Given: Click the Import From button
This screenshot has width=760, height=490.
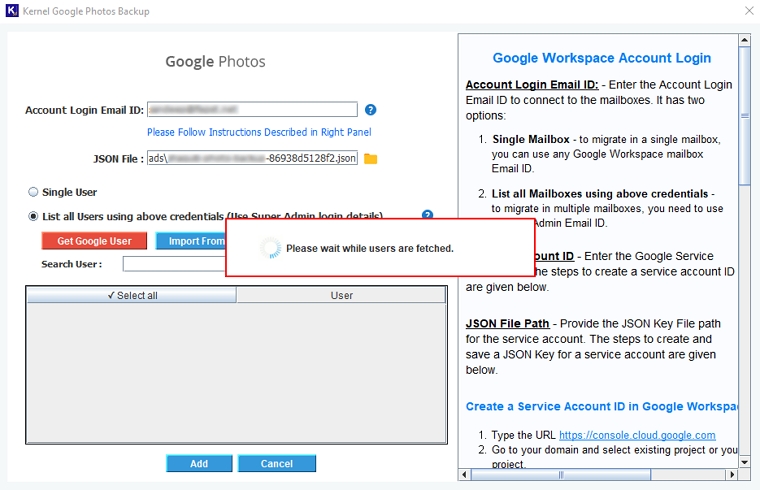Looking at the screenshot, I should 191,241.
